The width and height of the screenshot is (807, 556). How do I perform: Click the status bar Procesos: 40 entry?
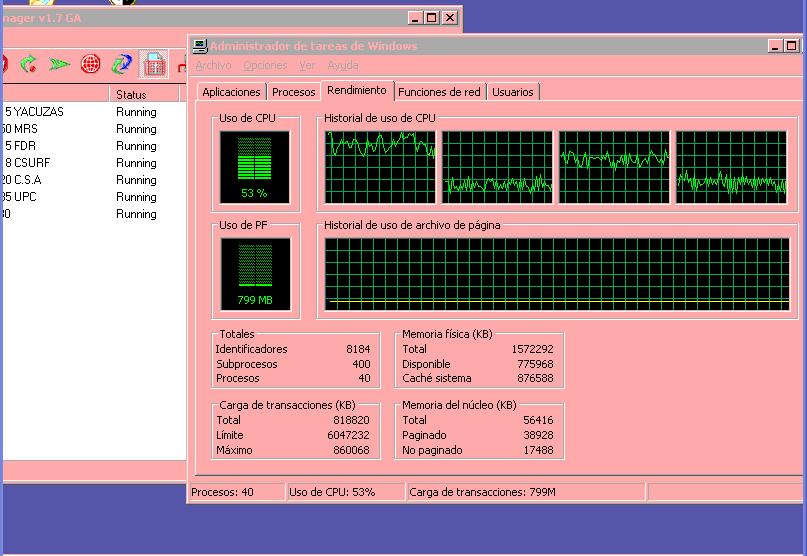(236, 492)
